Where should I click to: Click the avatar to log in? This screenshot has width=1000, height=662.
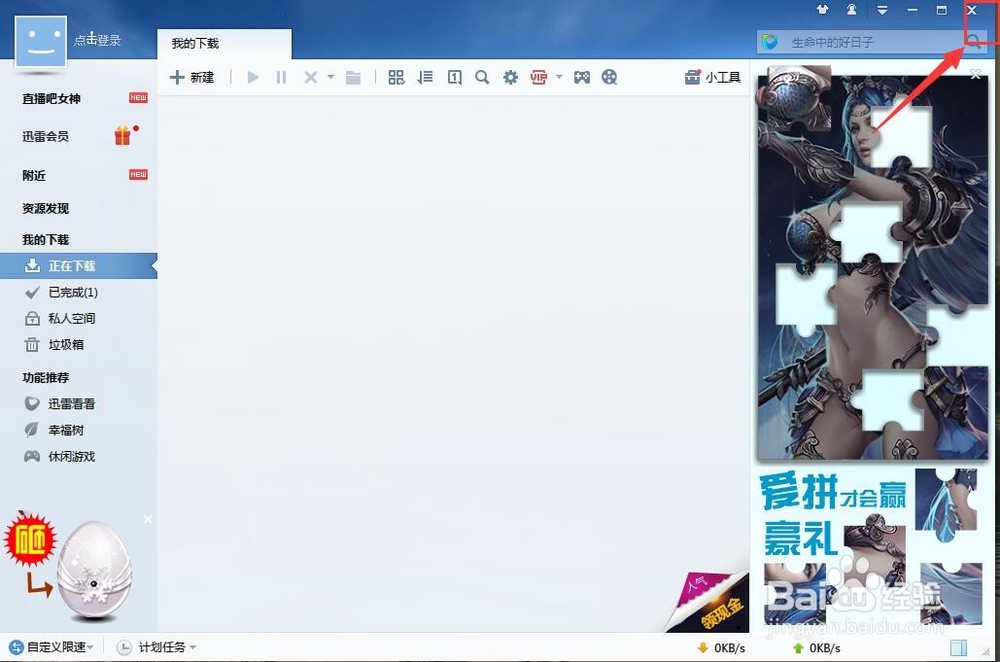click(41, 41)
